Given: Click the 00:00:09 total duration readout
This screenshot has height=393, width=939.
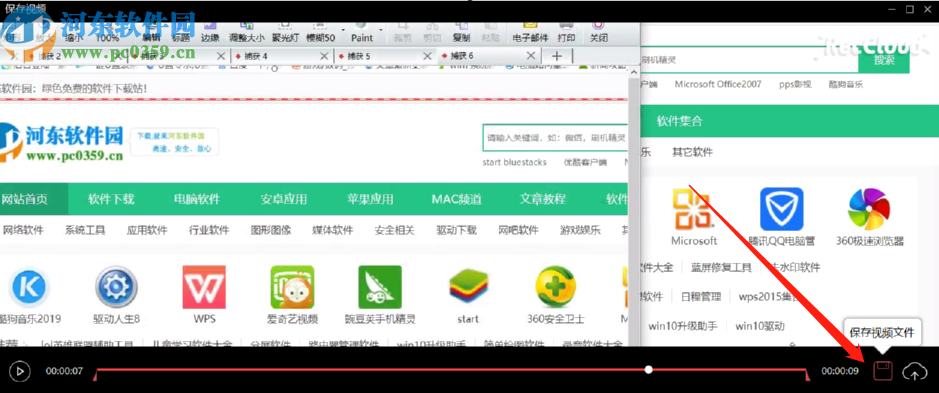Looking at the screenshot, I should click(x=840, y=371).
